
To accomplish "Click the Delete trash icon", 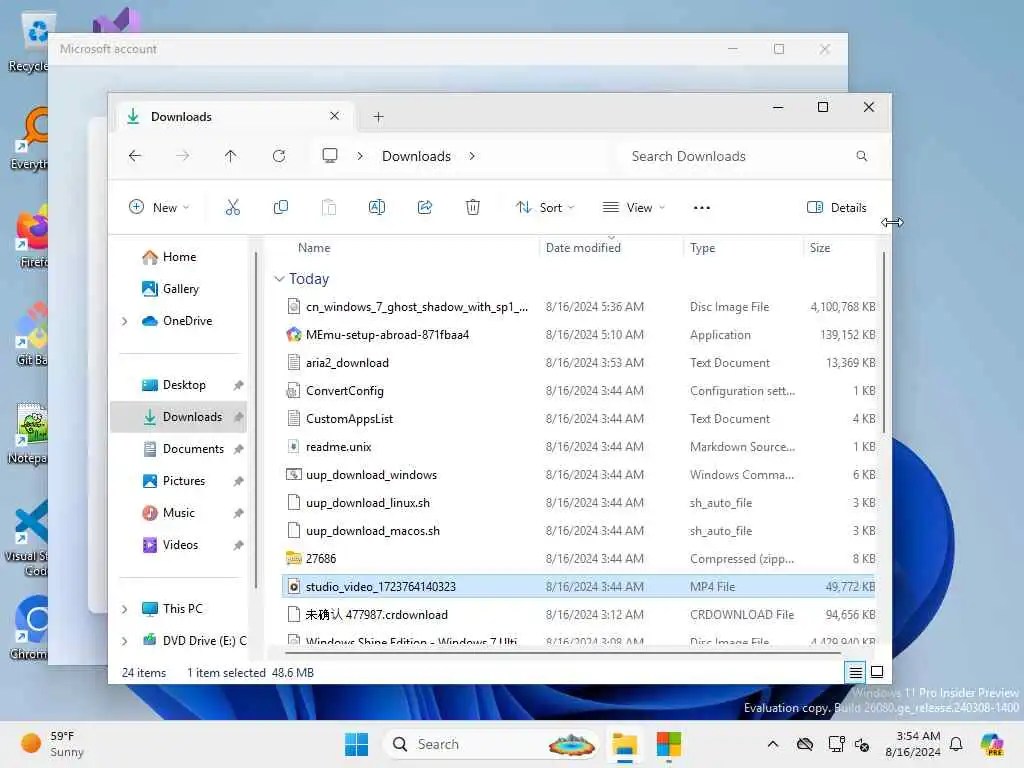I will pos(473,208).
